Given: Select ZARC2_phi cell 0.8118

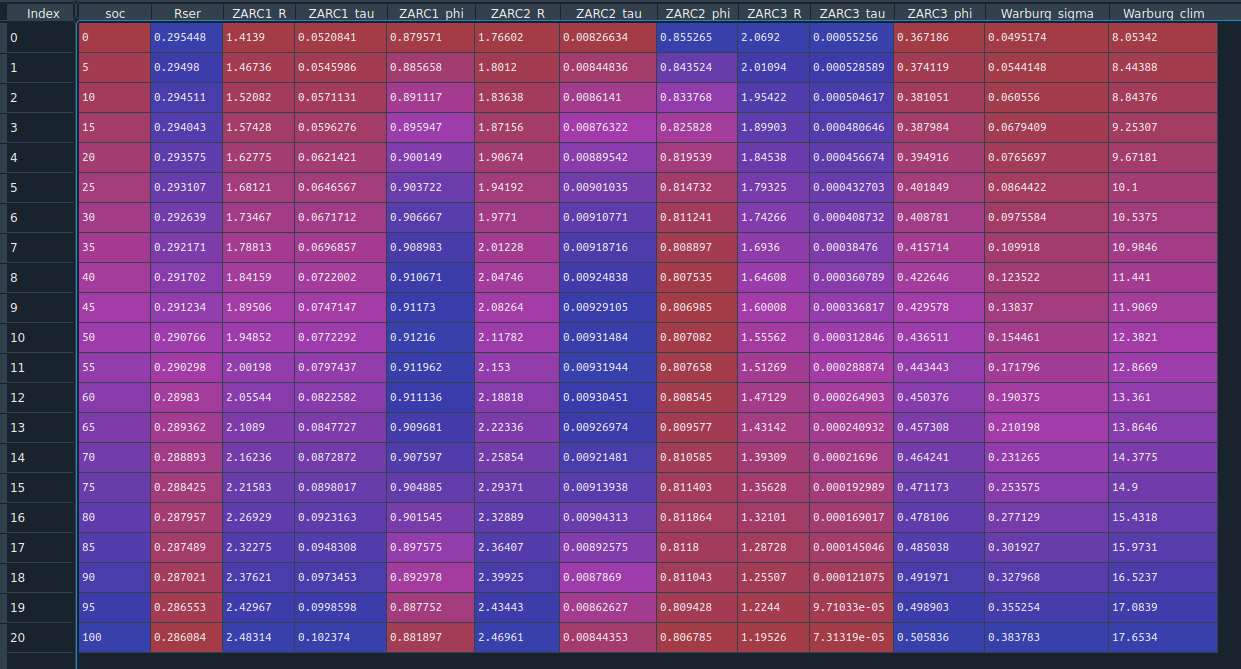Looking at the screenshot, I should [697, 548].
